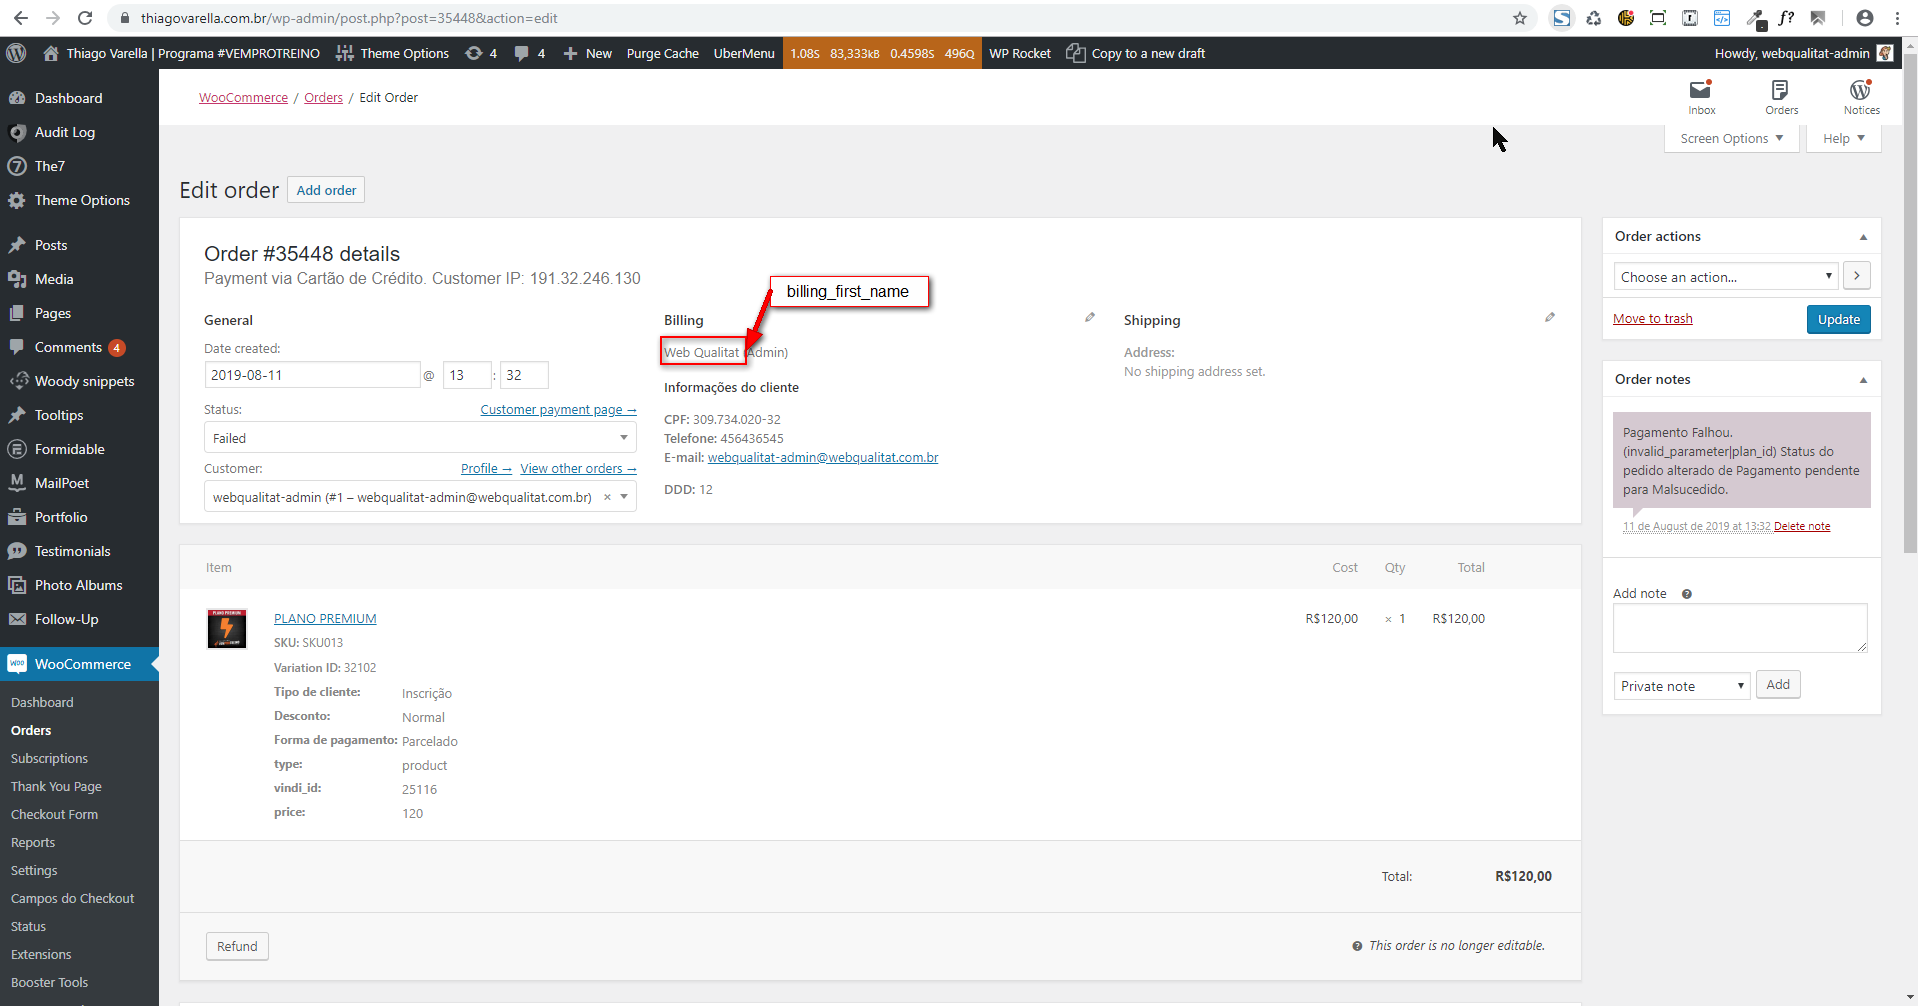Screen dimensions: 1918x1006
Task: Open the Status dropdown showing Failed
Action: point(420,438)
